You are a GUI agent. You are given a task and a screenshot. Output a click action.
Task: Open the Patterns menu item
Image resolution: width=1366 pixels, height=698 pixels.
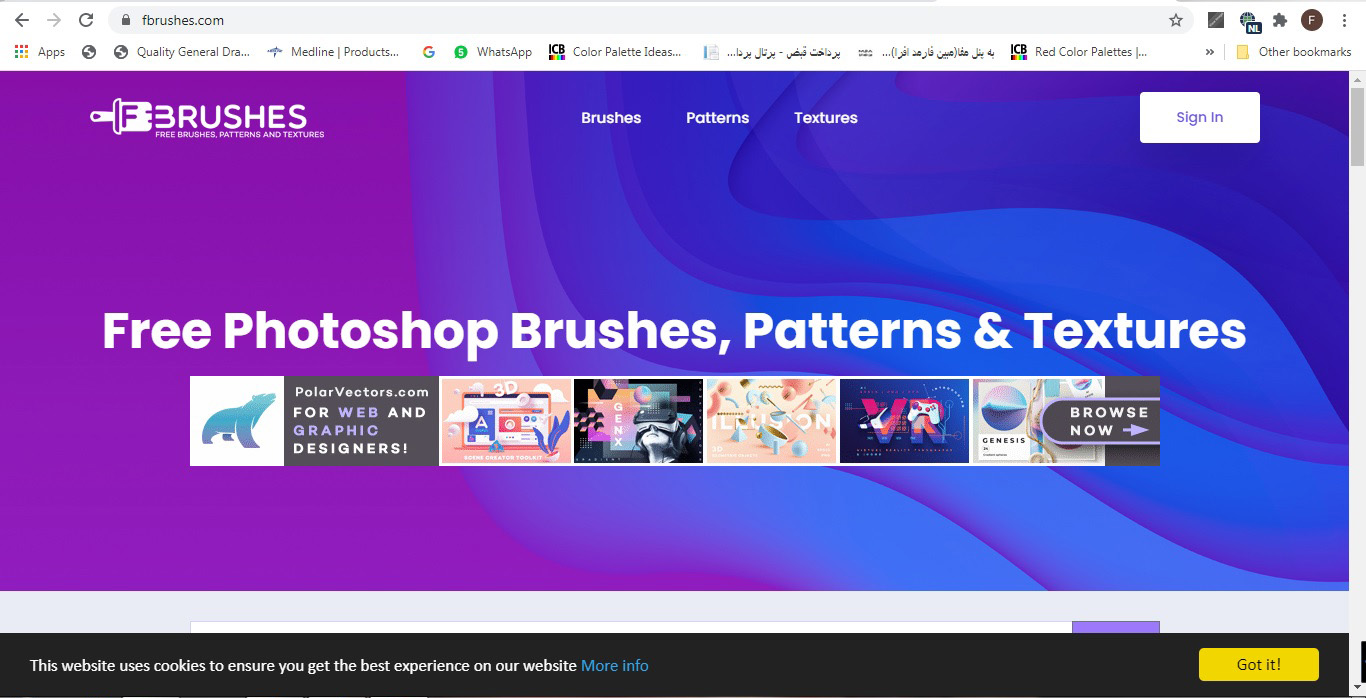click(x=717, y=118)
